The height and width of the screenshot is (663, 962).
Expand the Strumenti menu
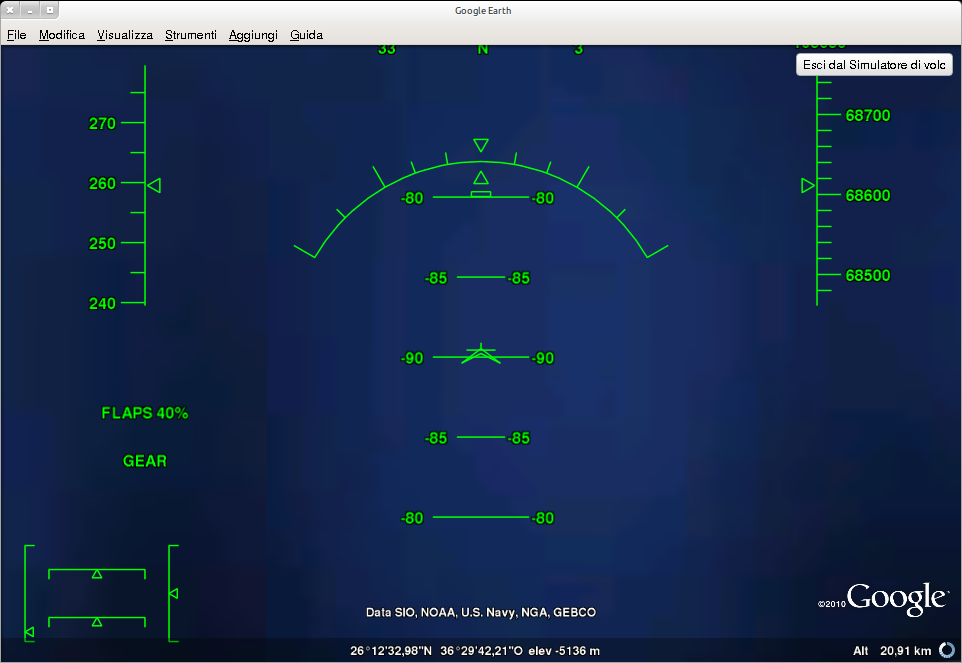(x=190, y=35)
